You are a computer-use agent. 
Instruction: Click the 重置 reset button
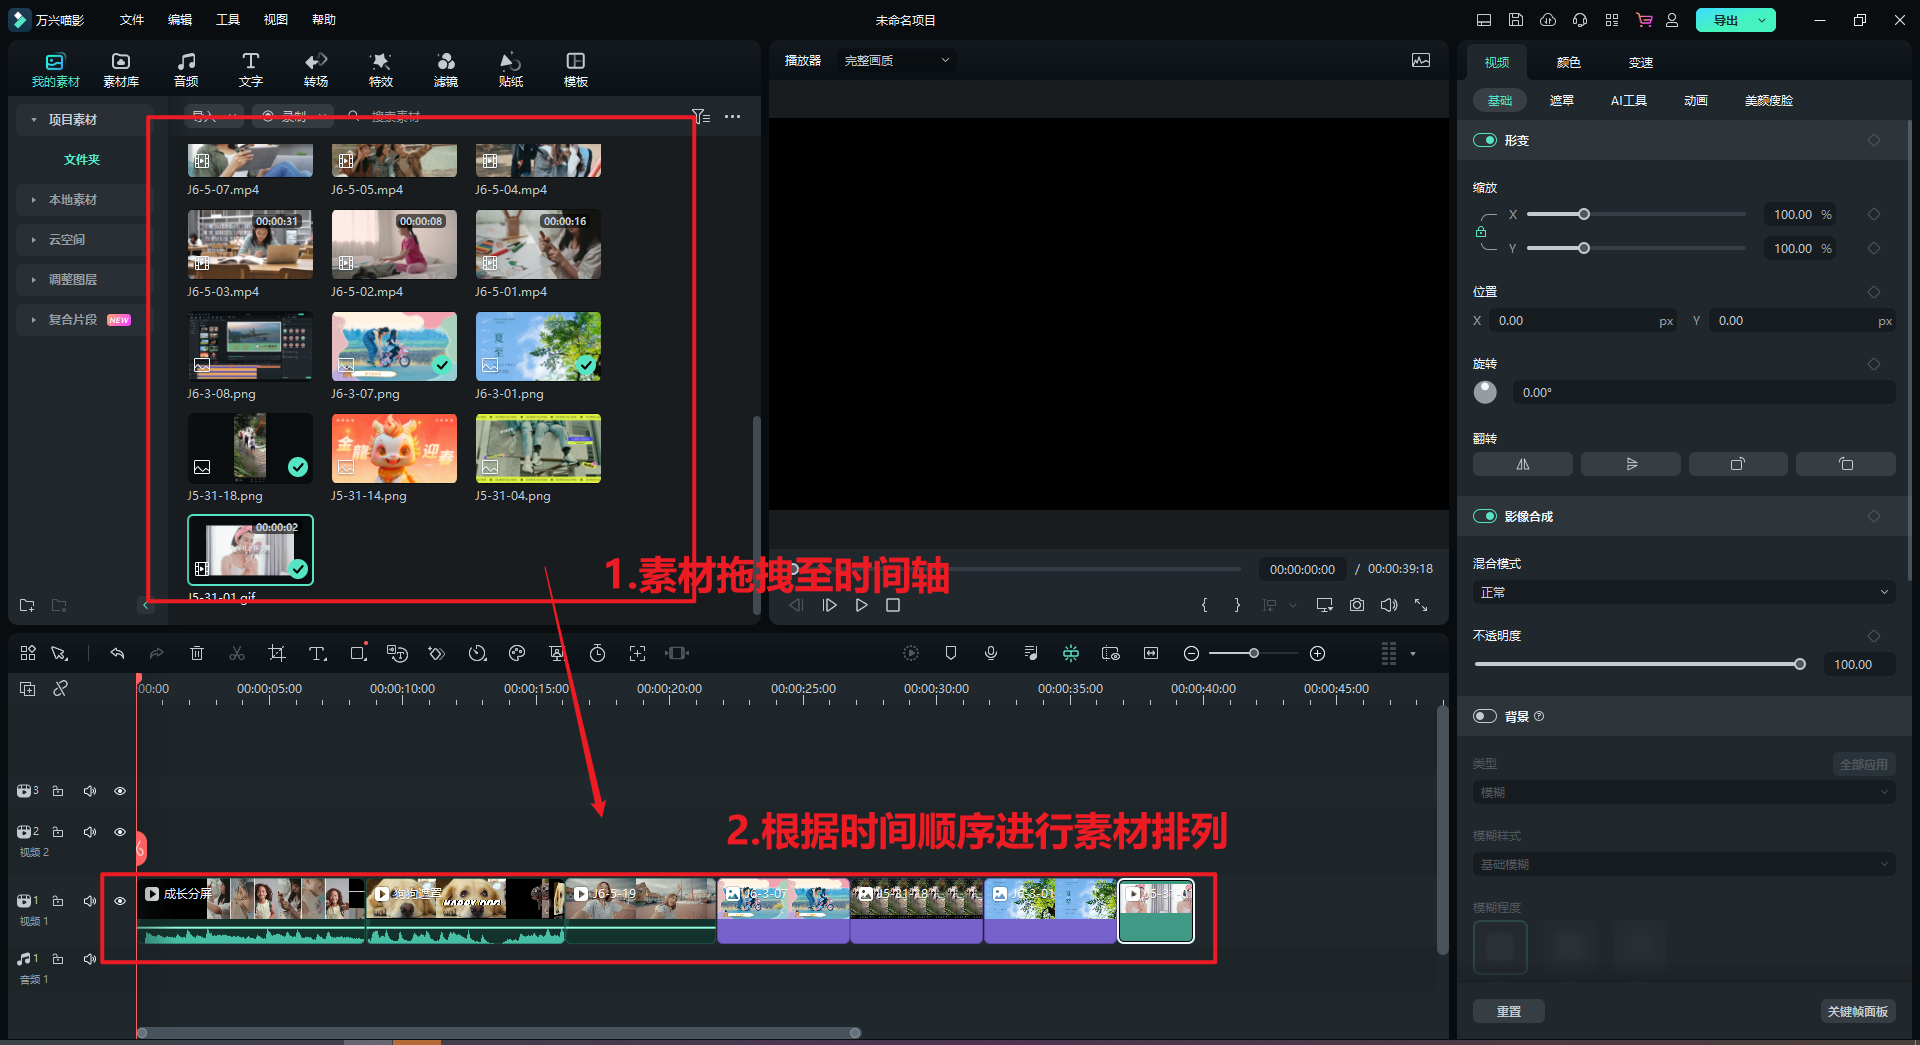[1508, 1011]
